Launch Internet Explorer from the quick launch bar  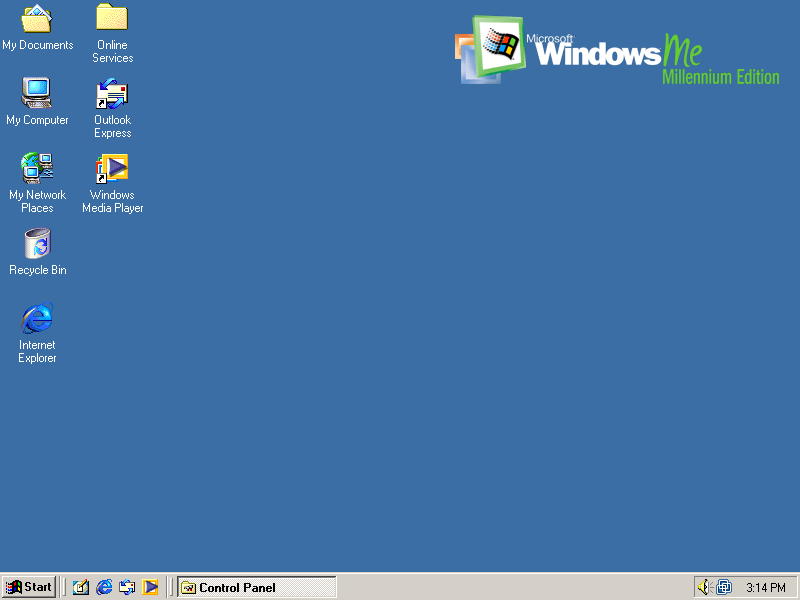coord(104,587)
